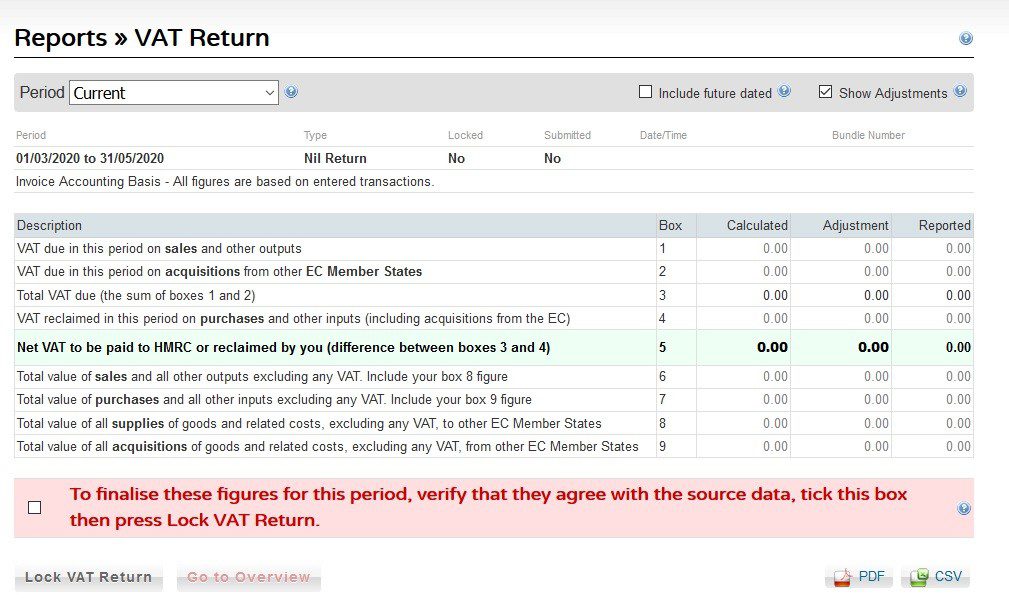Open help for Show Adjustments option
This screenshot has width=1009, height=598.
[x=960, y=91]
